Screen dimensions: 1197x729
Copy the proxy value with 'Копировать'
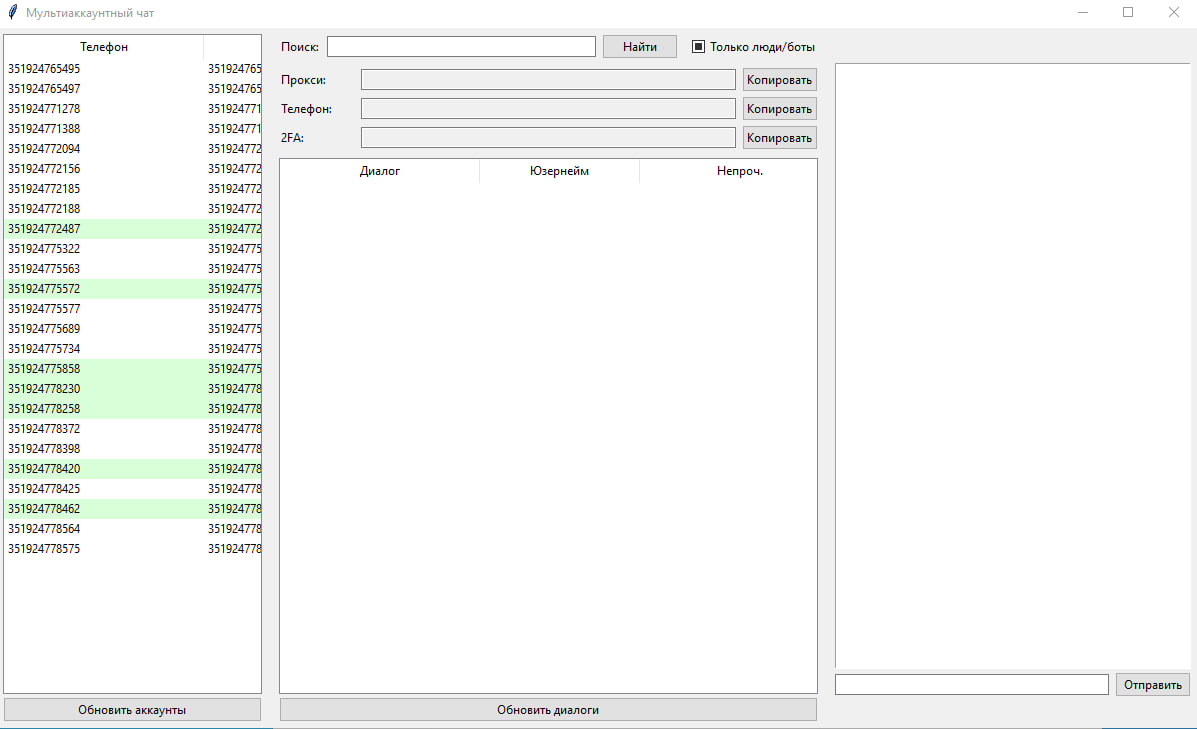click(x=779, y=79)
